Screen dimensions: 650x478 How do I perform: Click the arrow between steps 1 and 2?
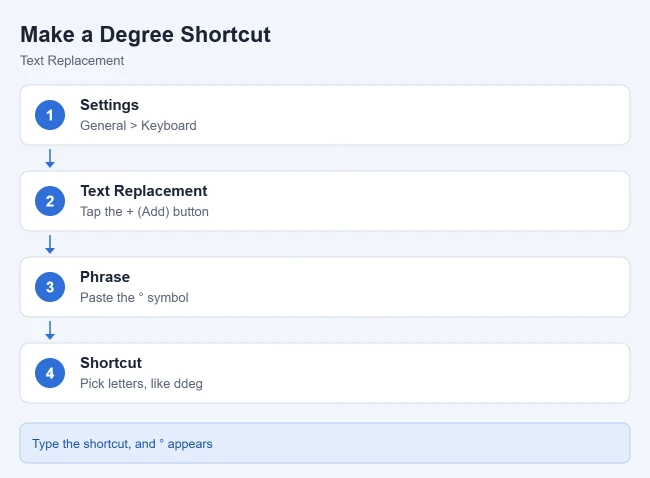[x=50, y=158]
